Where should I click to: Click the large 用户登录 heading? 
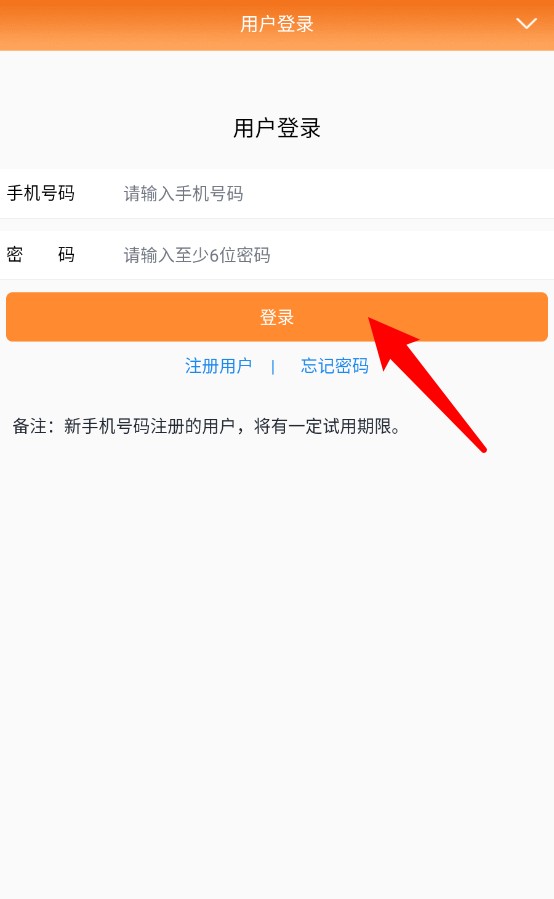(x=277, y=128)
